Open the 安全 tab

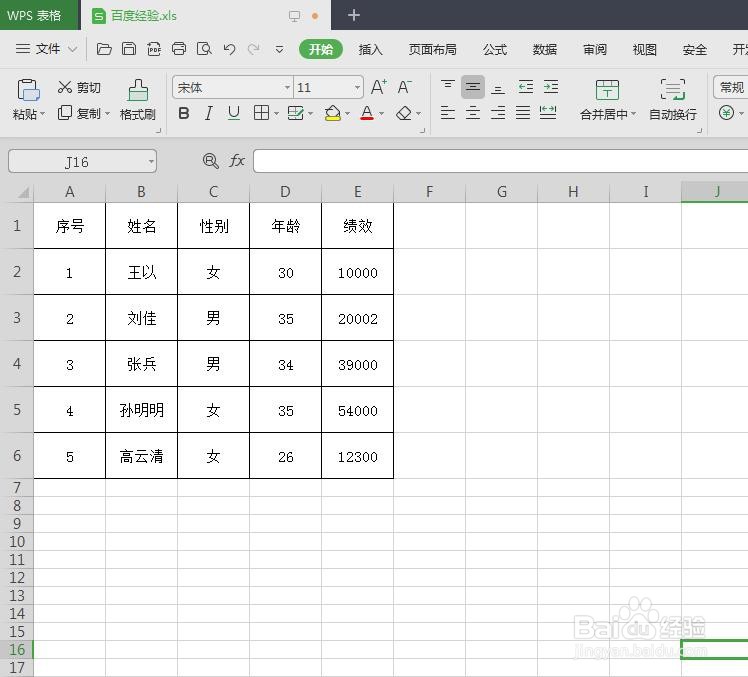(x=695, y=49)
